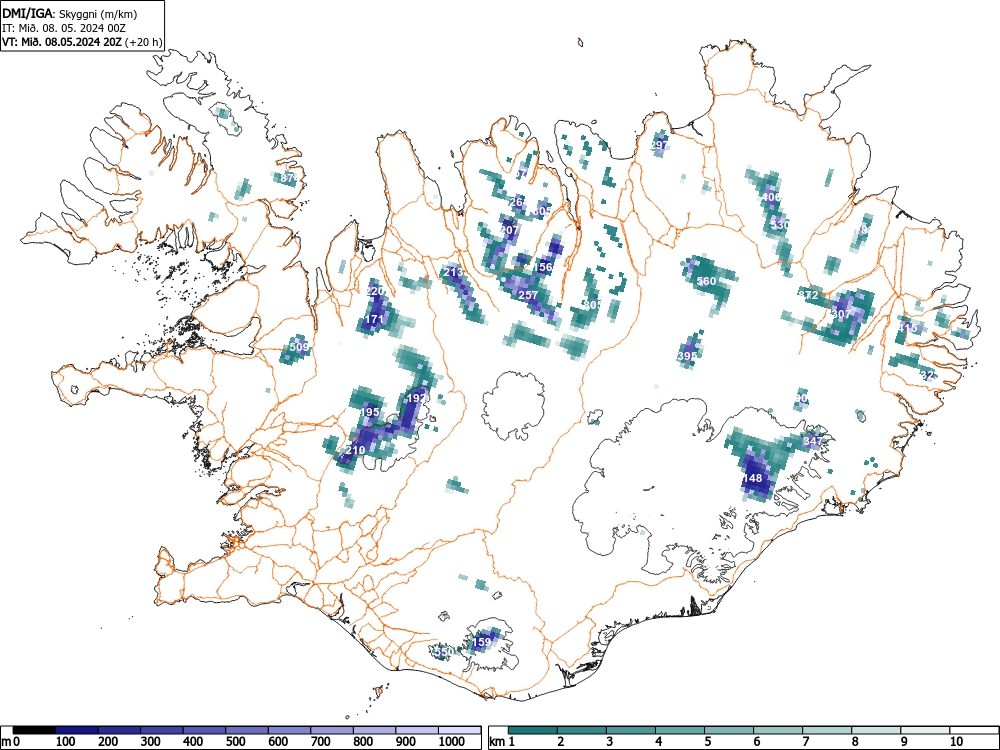
Task: Select the 7–8 km legend color swatch
Action: tap(827, 730)
